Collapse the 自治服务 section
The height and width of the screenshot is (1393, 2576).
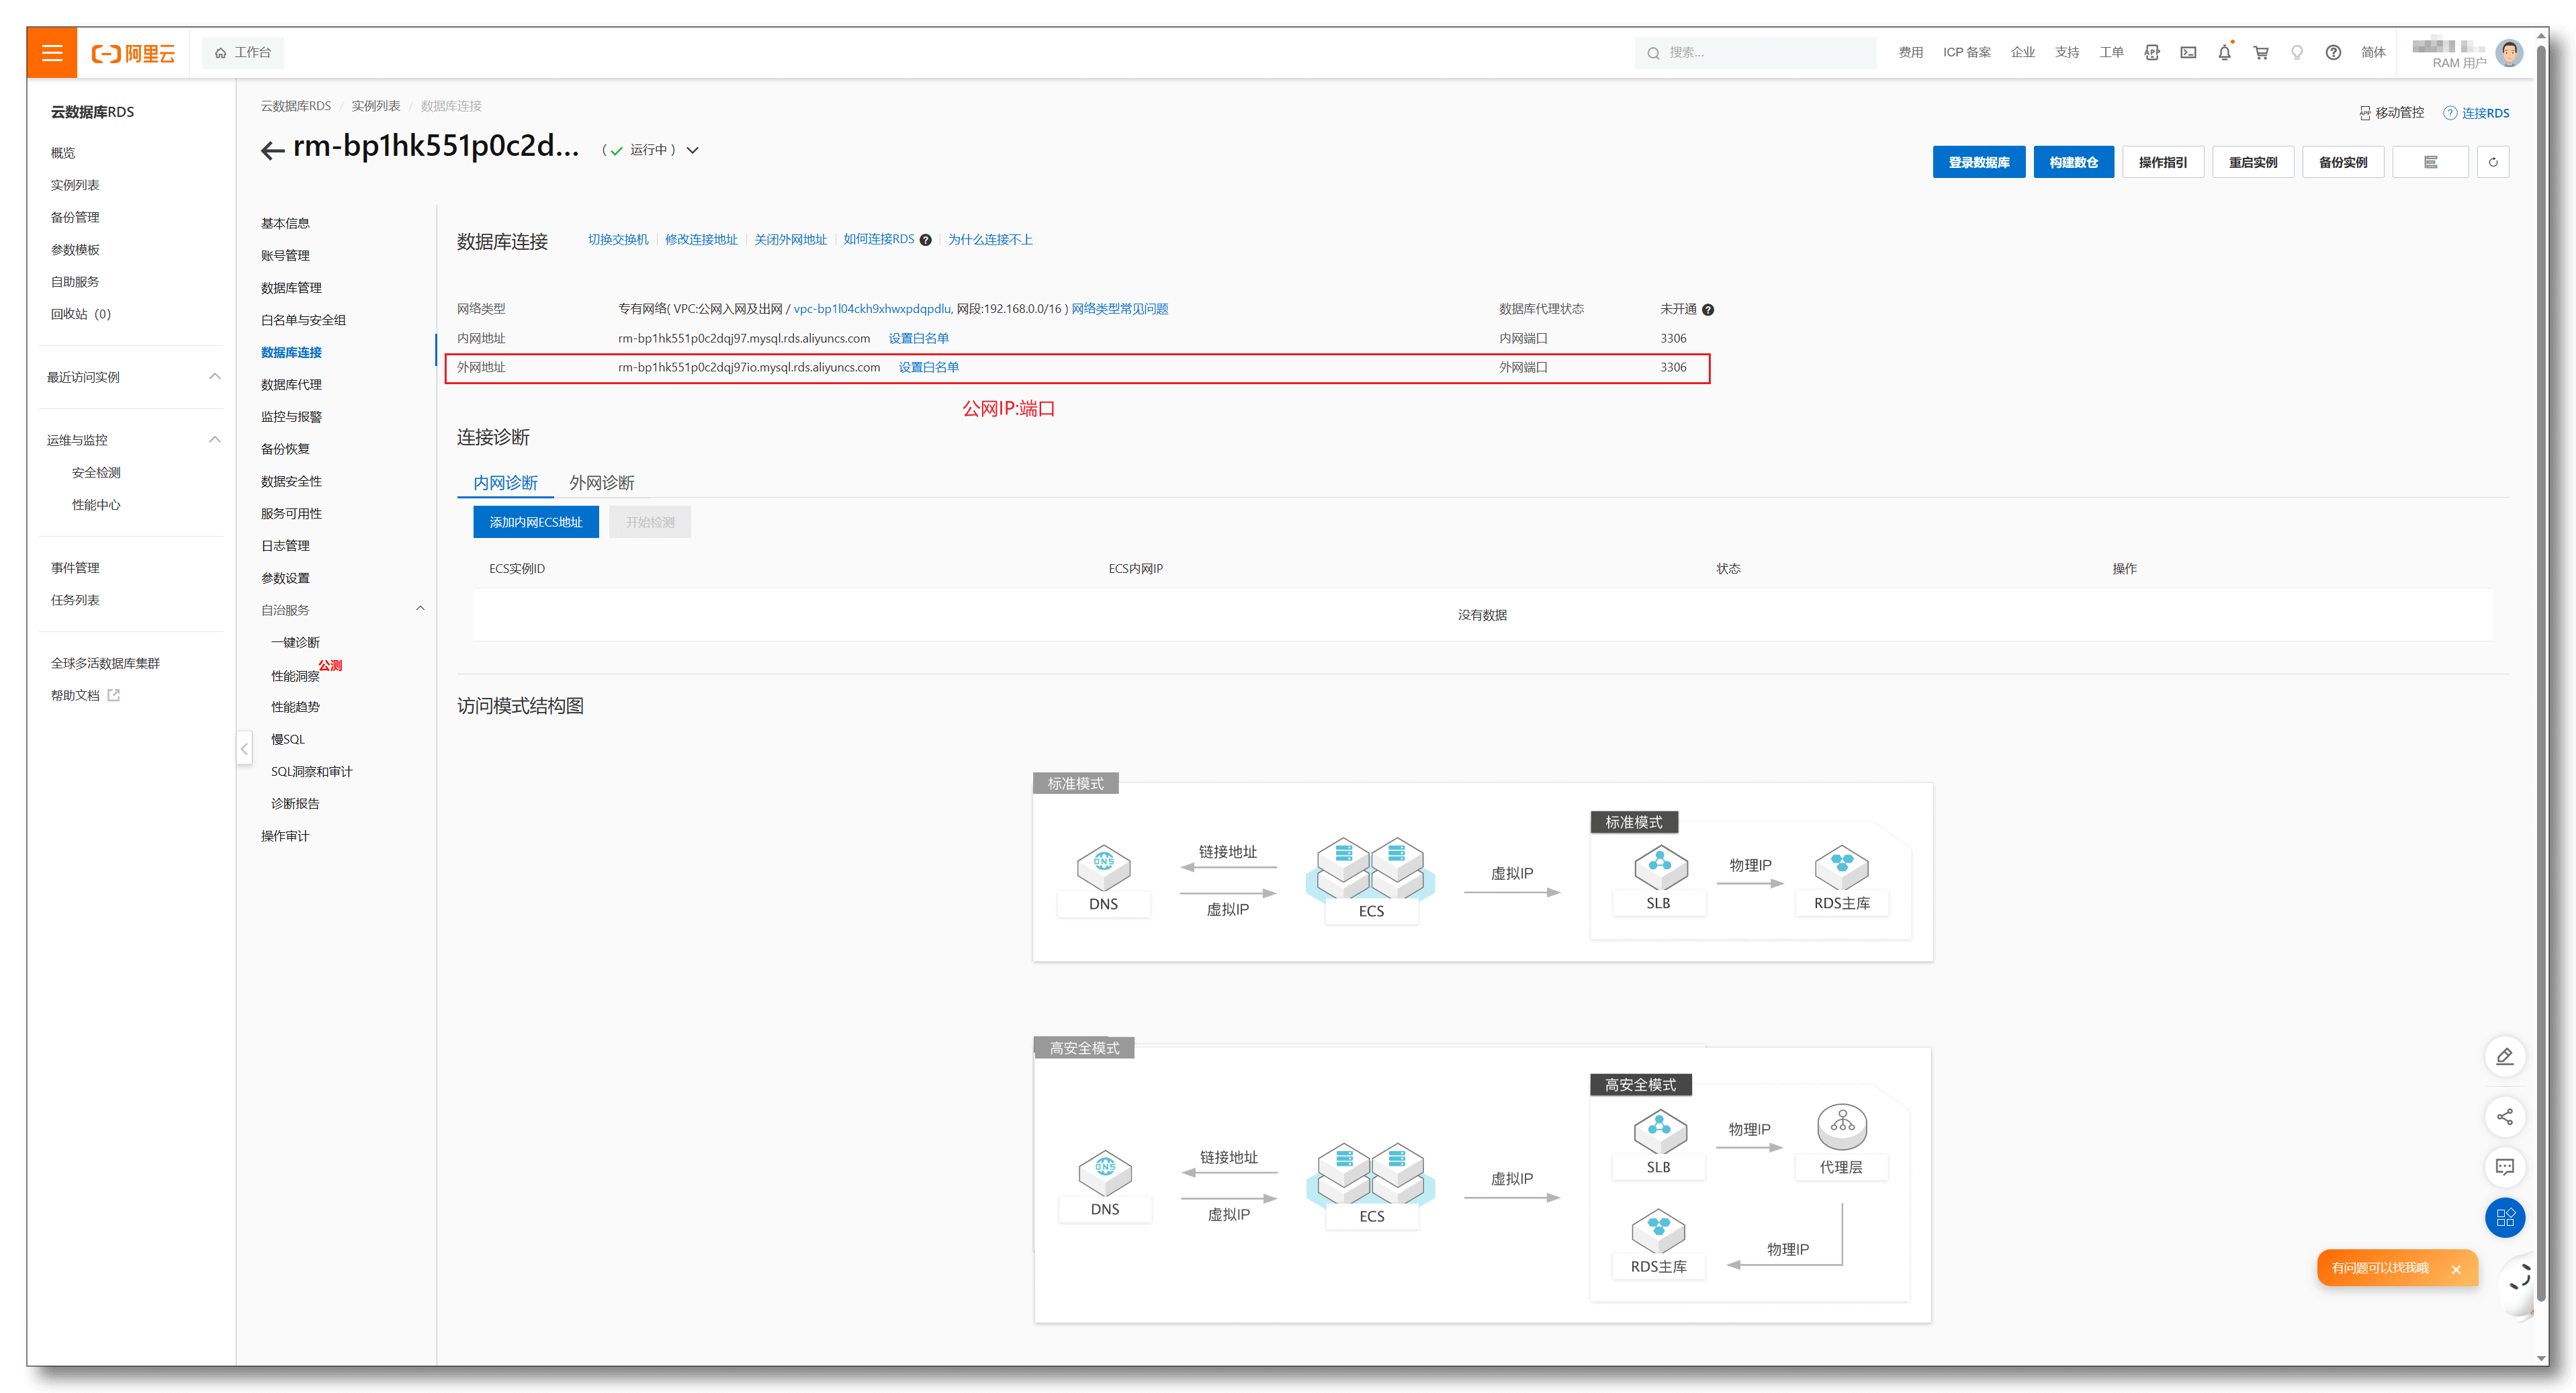[420, 609]
